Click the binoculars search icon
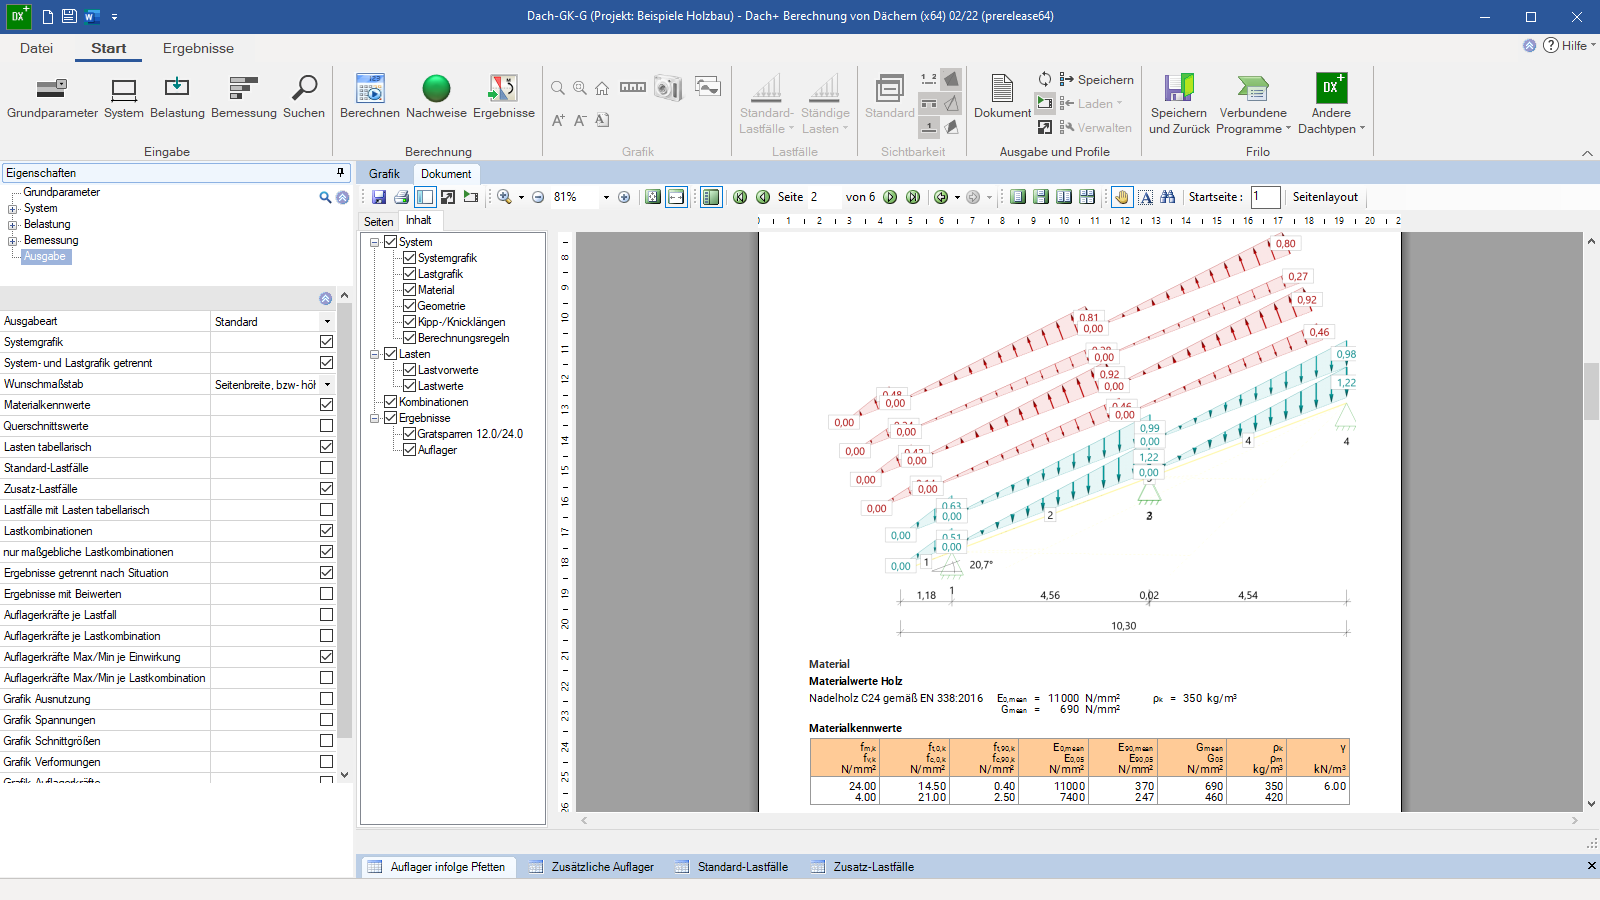 (1168, 197)
